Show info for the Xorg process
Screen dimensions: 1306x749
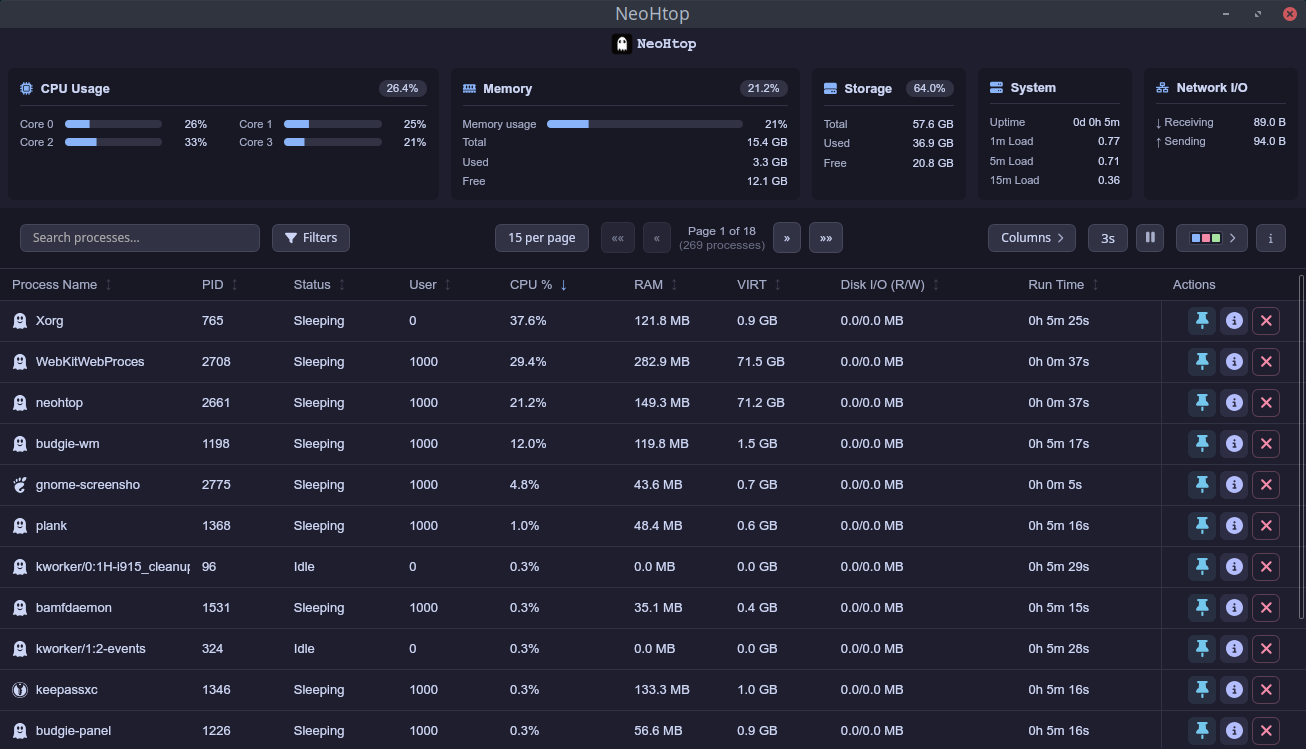(x=1234, y=321)
